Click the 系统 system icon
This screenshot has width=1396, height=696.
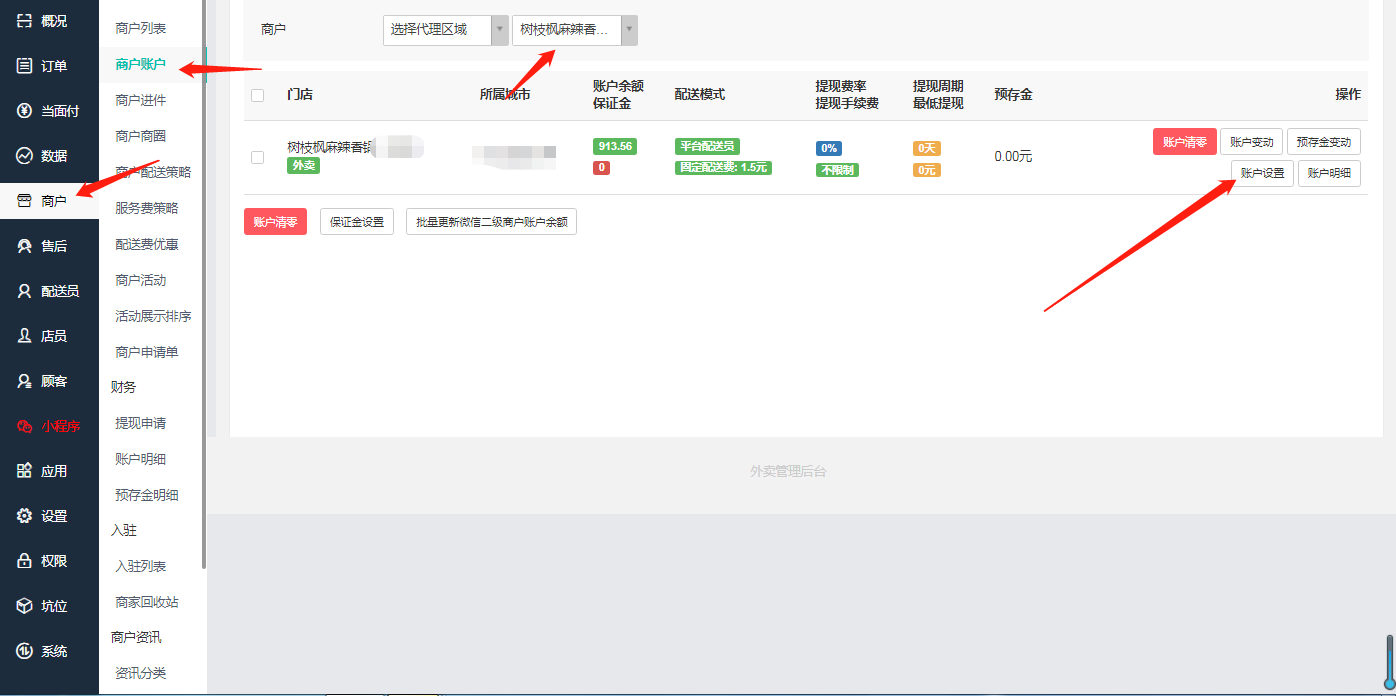click(x=25, y=651)
